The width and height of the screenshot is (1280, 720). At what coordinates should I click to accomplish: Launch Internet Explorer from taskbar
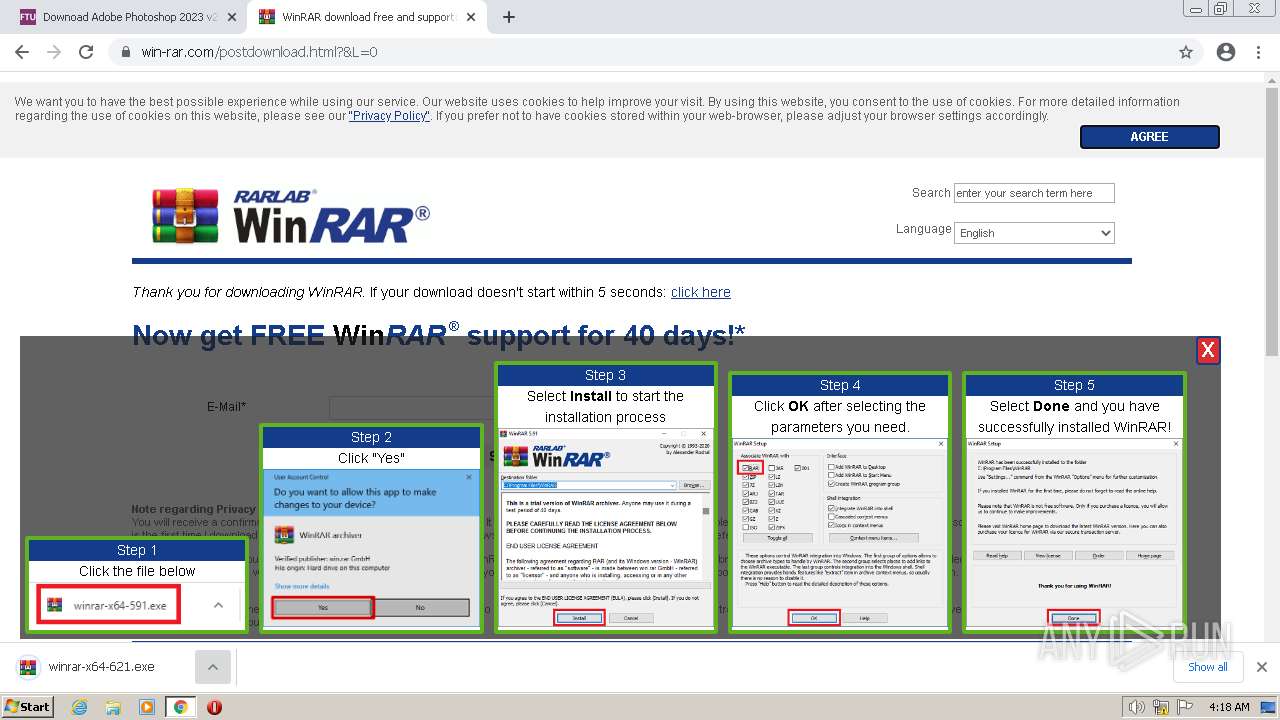pyautogui.click(x=80, y=707)
